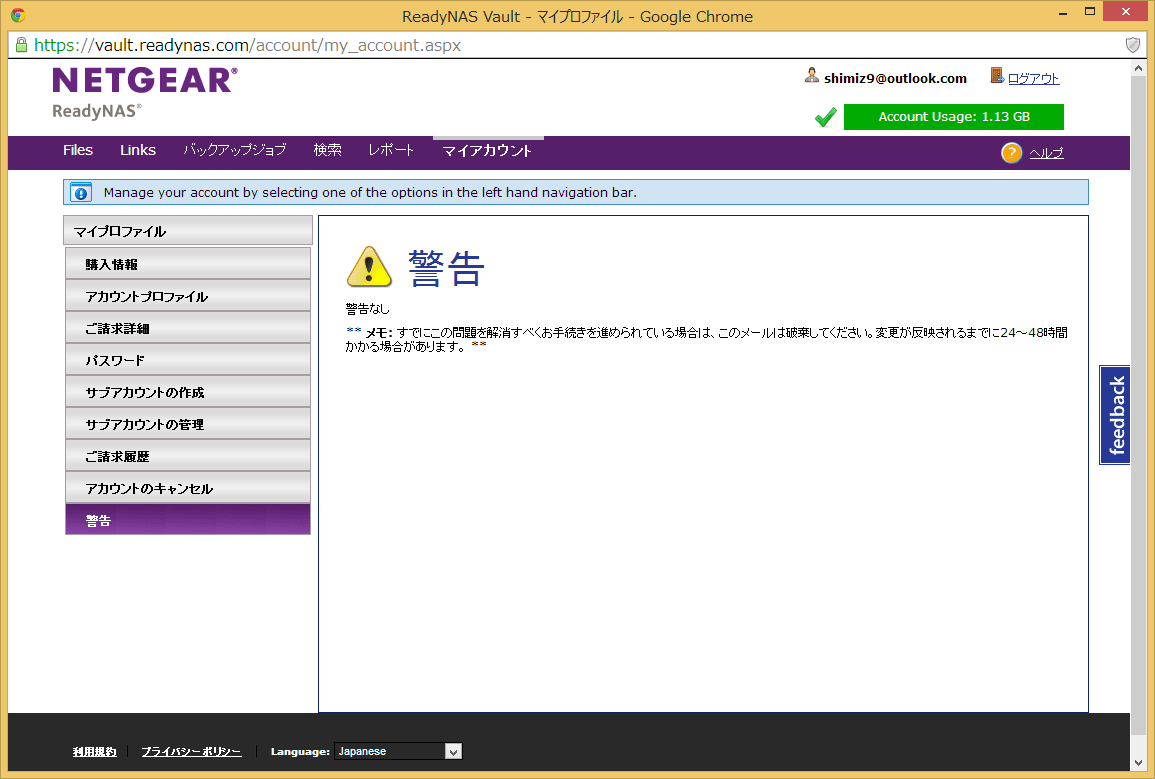Switch to the Links tab
The height and width of the screenshot is (779, 1155).
138,150
